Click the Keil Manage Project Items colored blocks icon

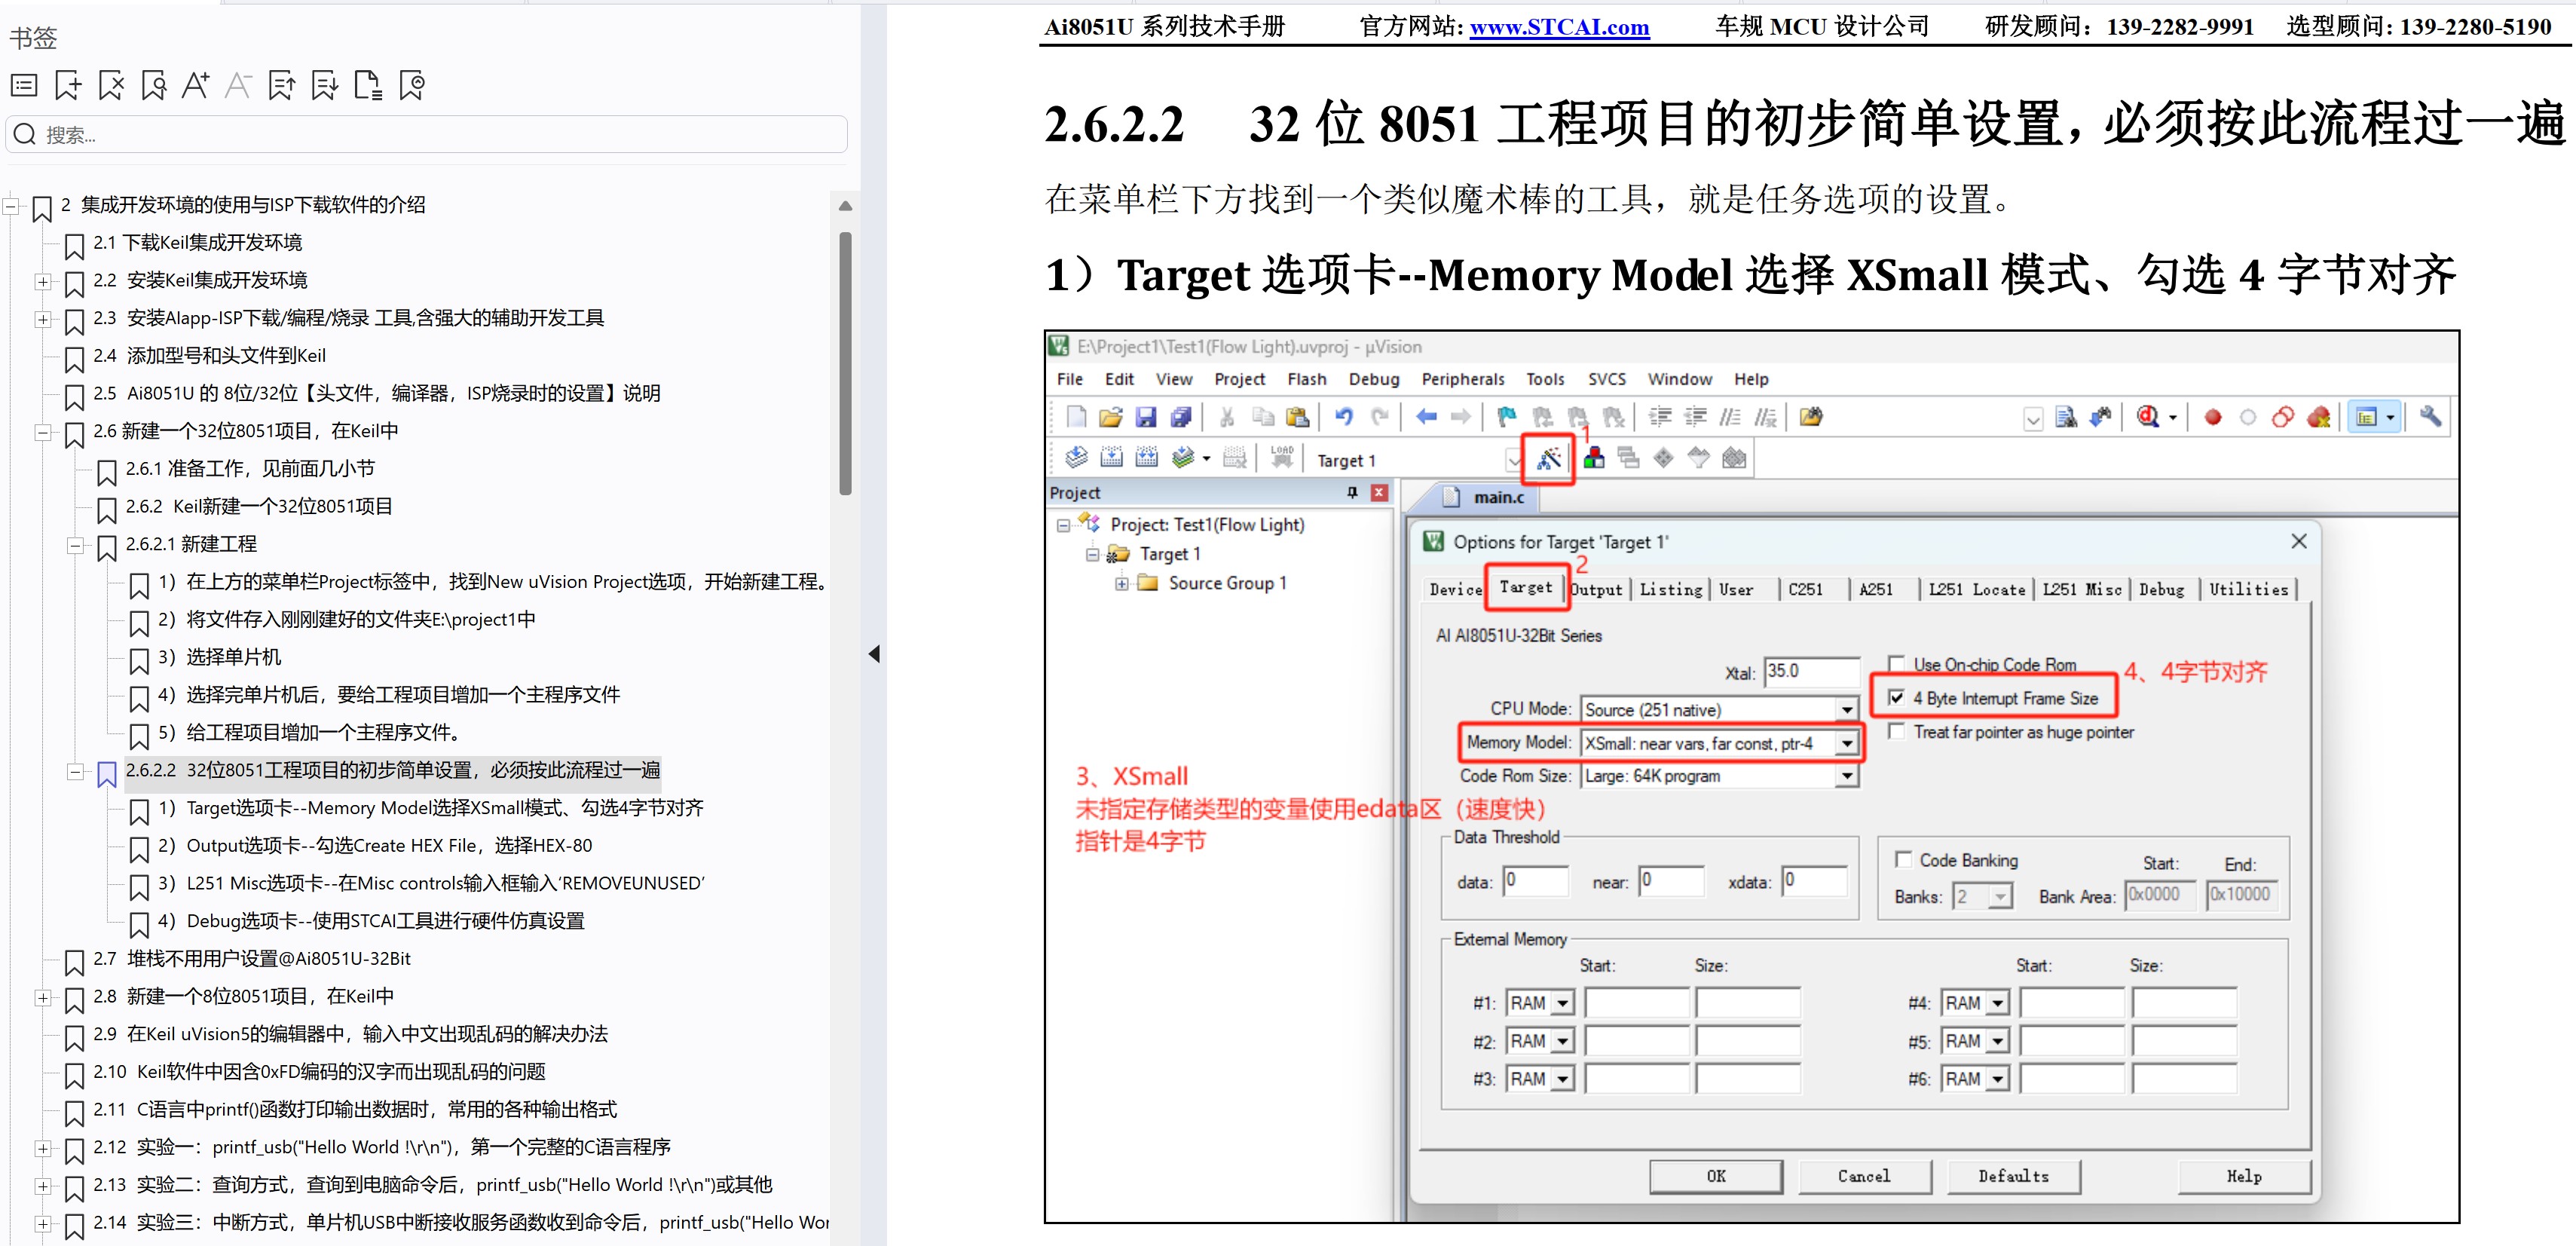[1594, 458]
